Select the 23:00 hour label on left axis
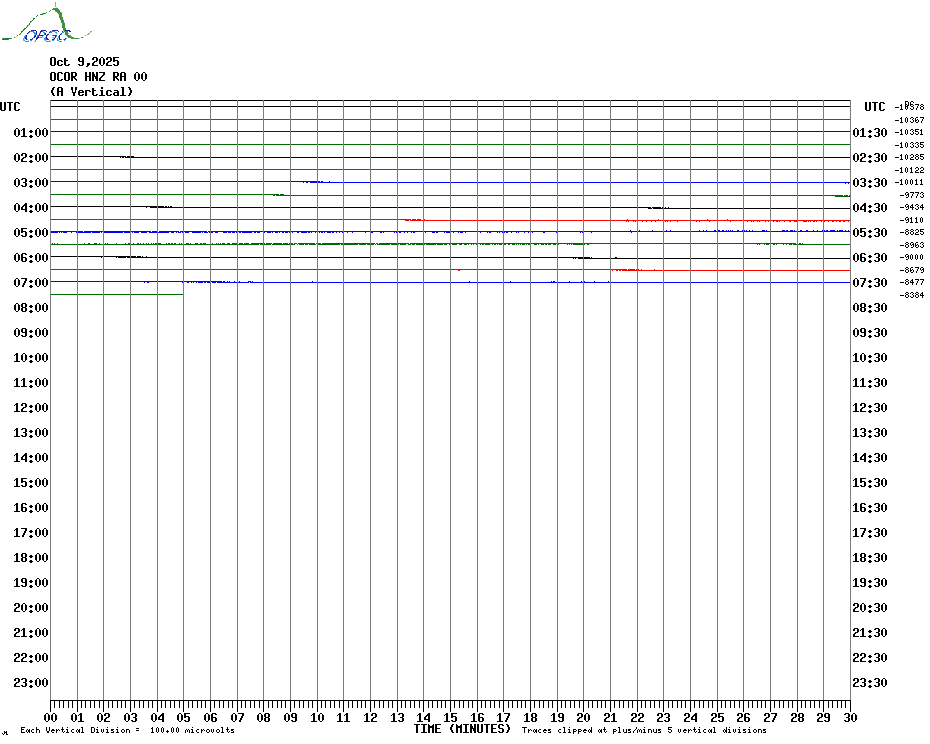Image resolution: width=930 pixels, height=744 pixels. (x=31, y=683)
